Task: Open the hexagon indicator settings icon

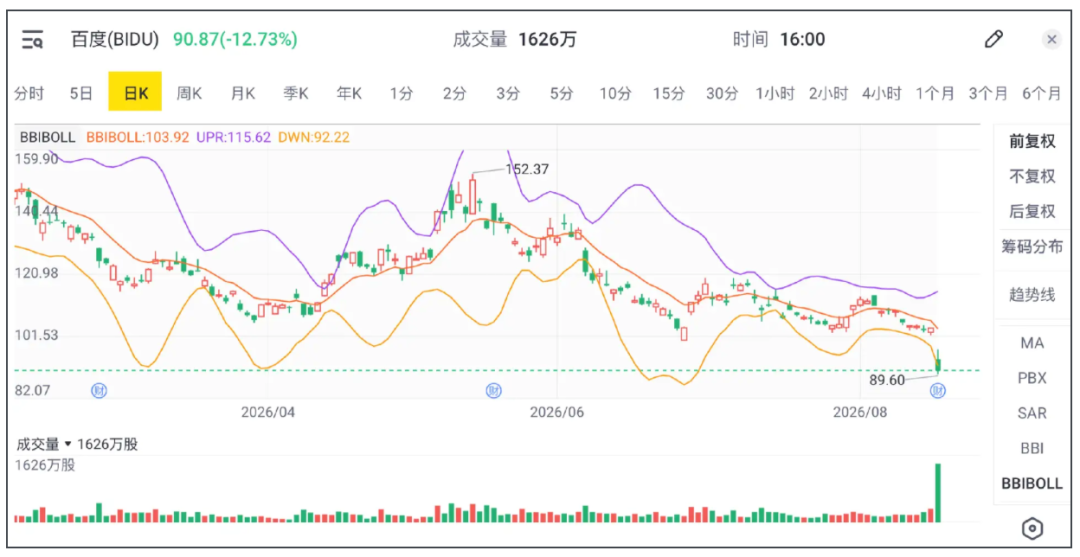Action: [x=1032, y=529]
